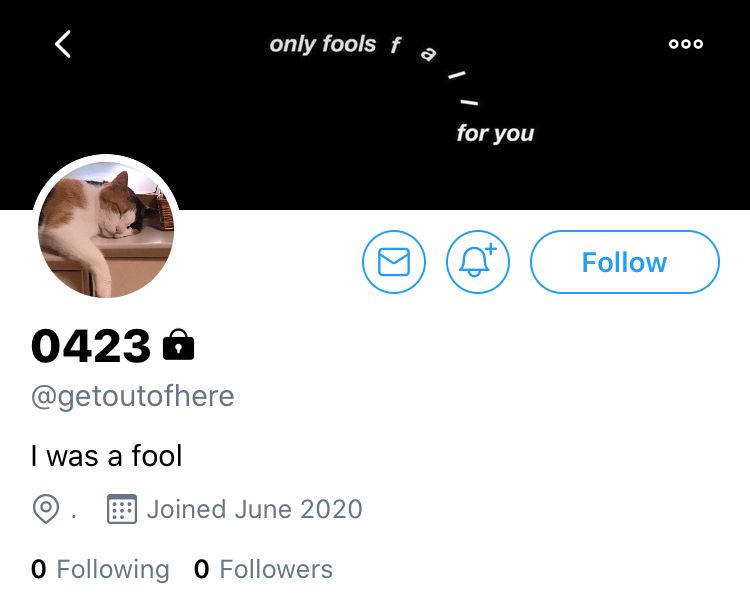Tap the 'for you' text in banner
Image resolution: width=750 pixels, height=615 pixels.
[x=495, y=133]
